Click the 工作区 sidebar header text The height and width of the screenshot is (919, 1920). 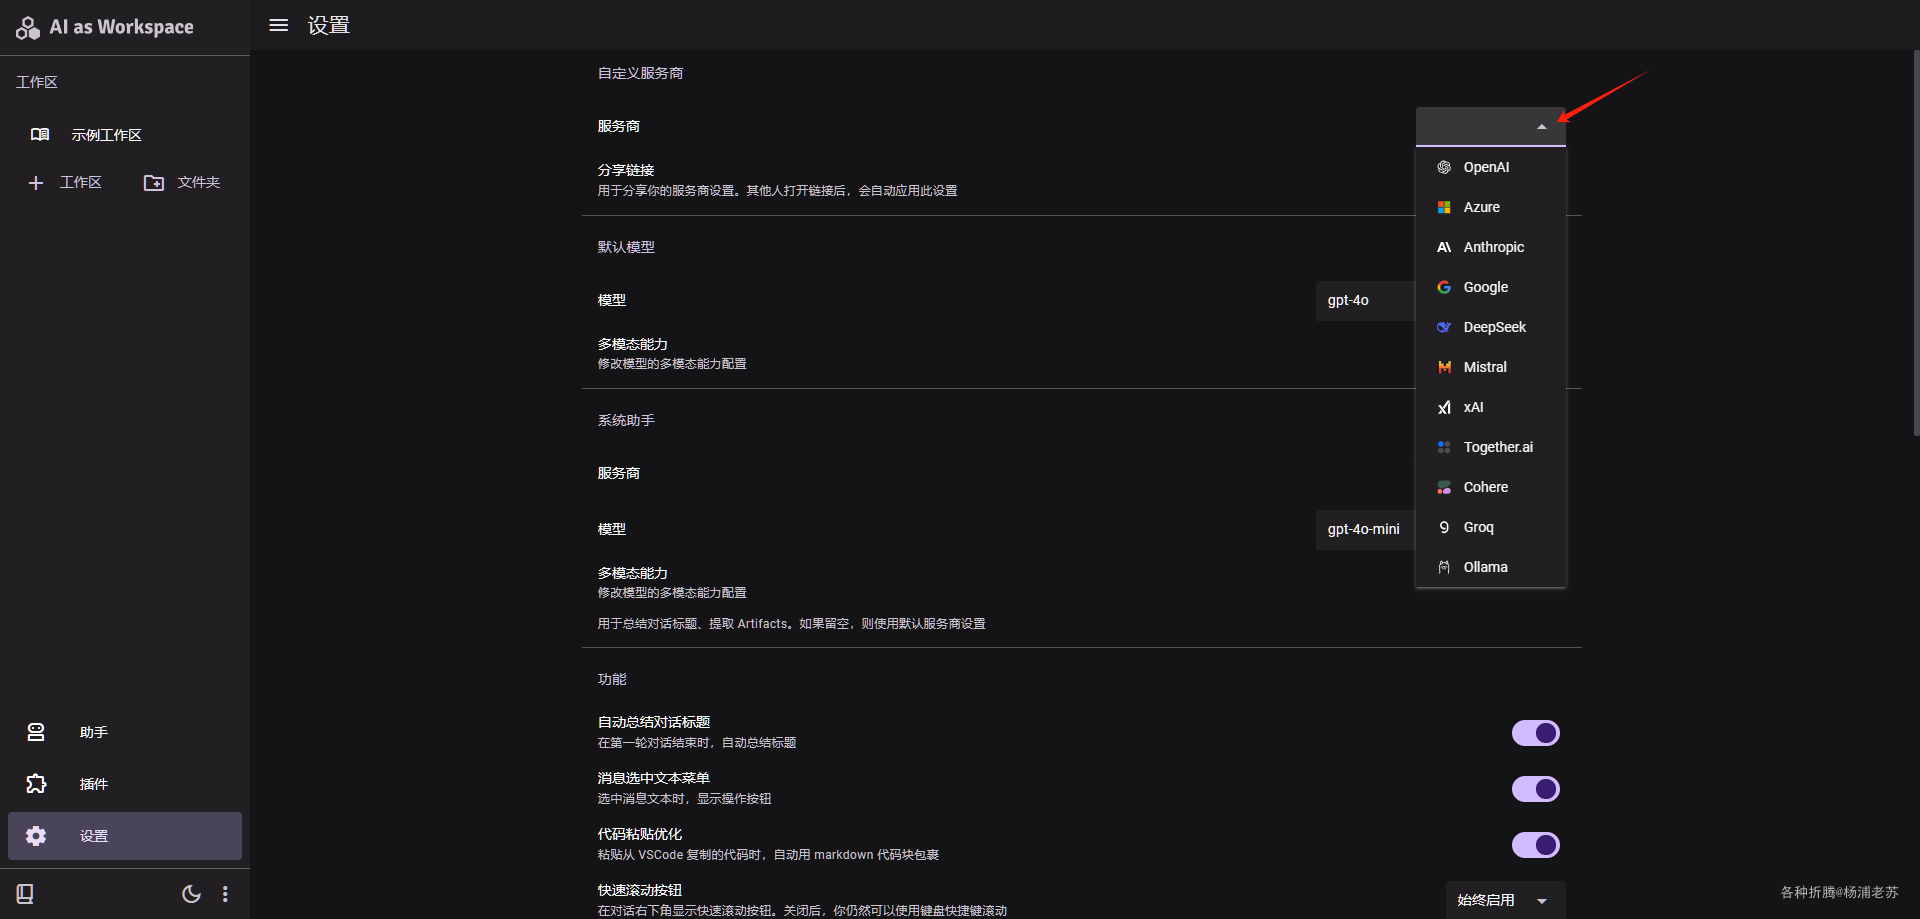click(37, 82)
